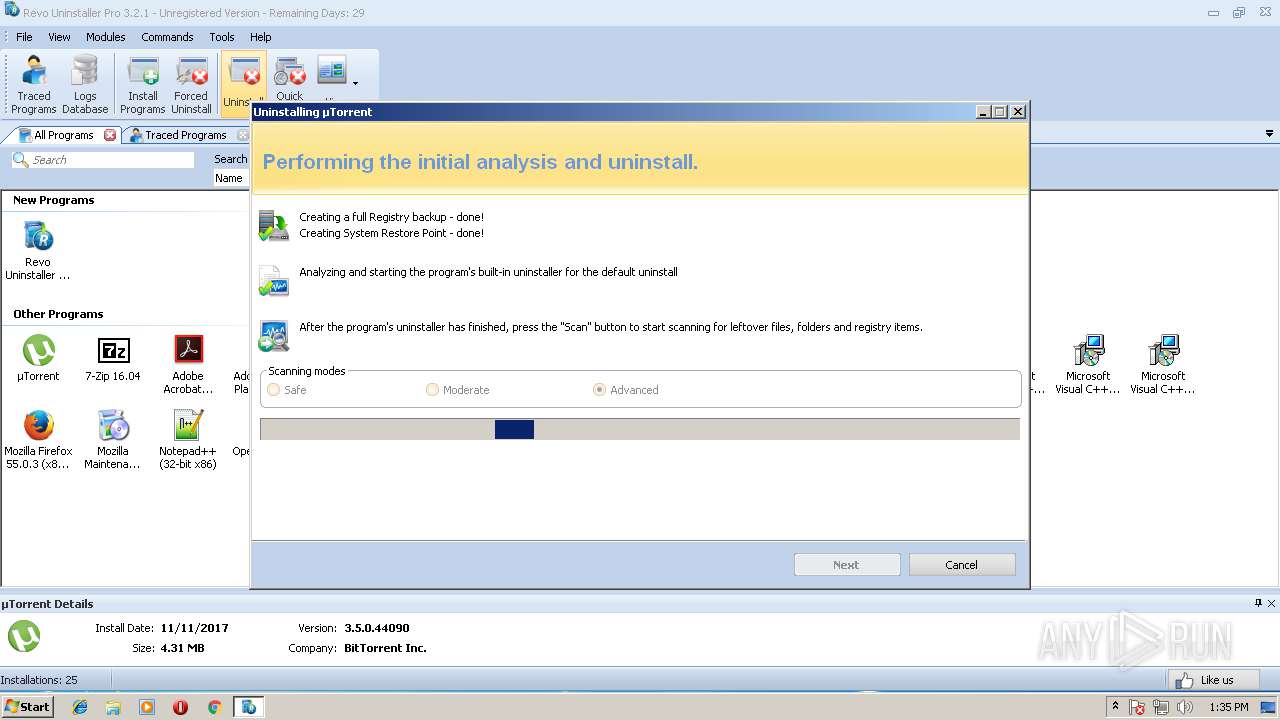Viewport: 1280px width, 720px height.
Task: Close the Traced Programs tab
Action: coord(242,135)
